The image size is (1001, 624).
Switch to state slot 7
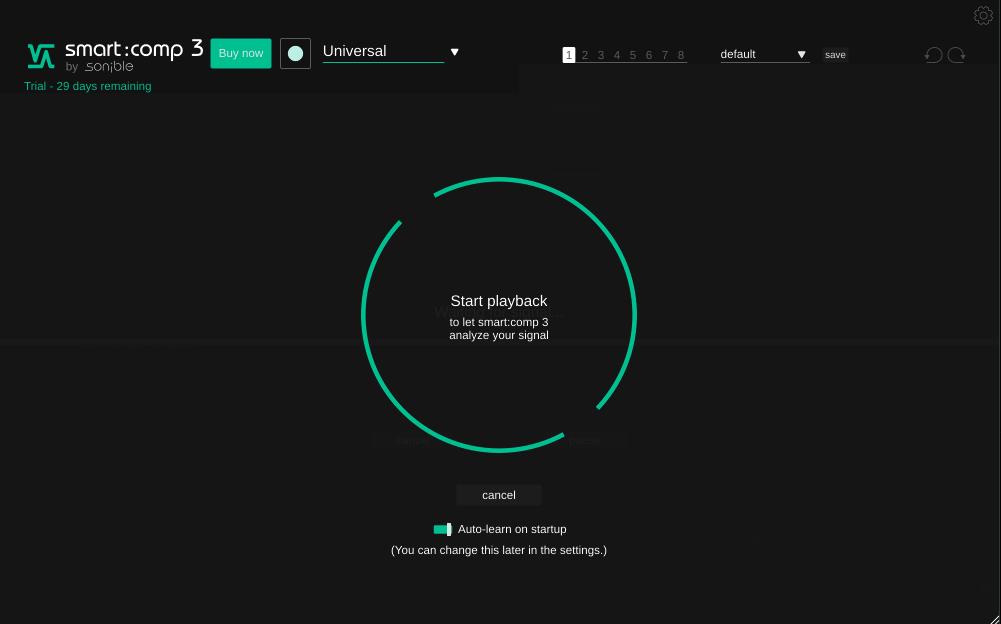(x=665, y=55)
